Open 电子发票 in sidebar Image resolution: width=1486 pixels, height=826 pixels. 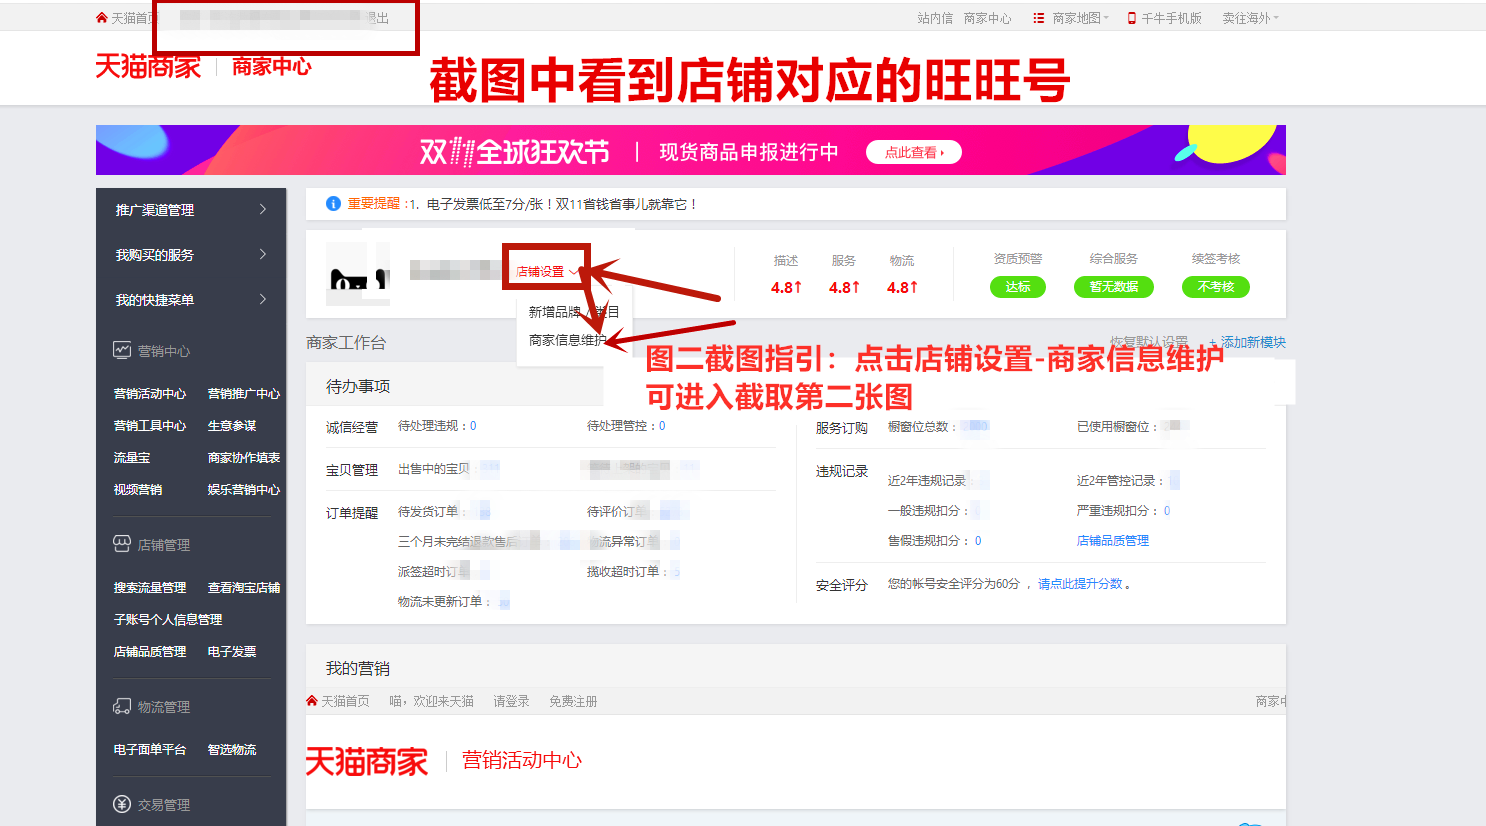[232, 652]
